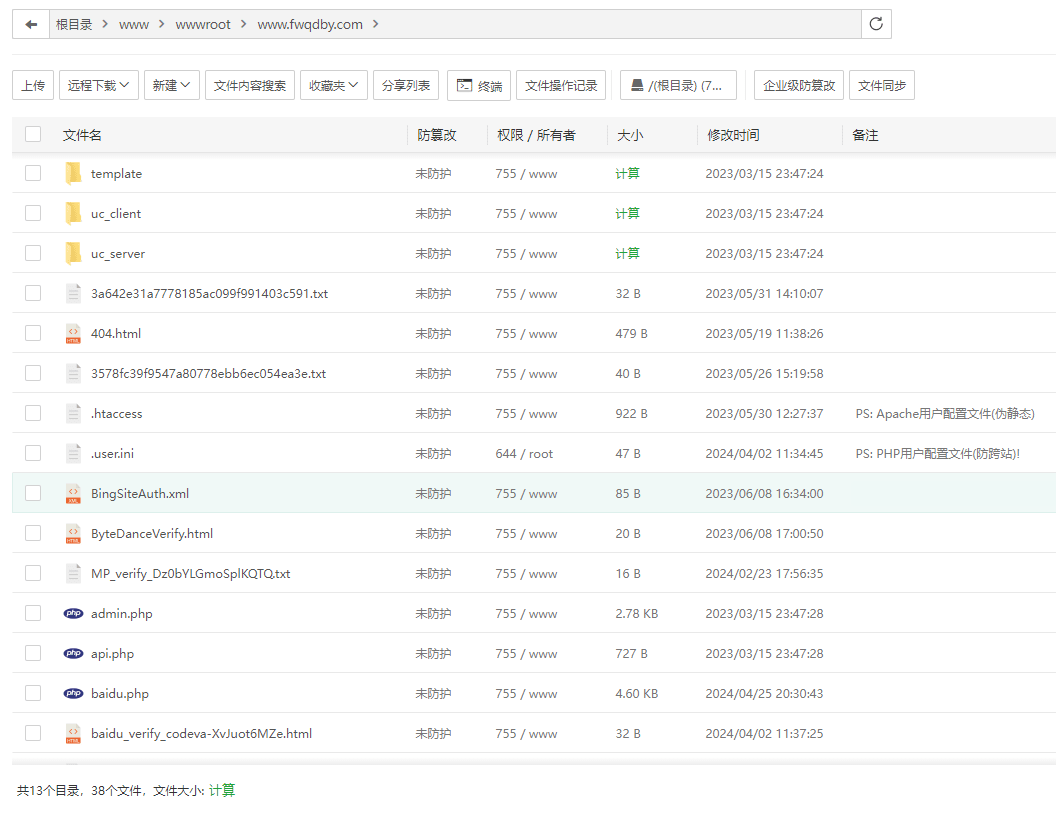Open 文件同步 button

tap(882, 86)
